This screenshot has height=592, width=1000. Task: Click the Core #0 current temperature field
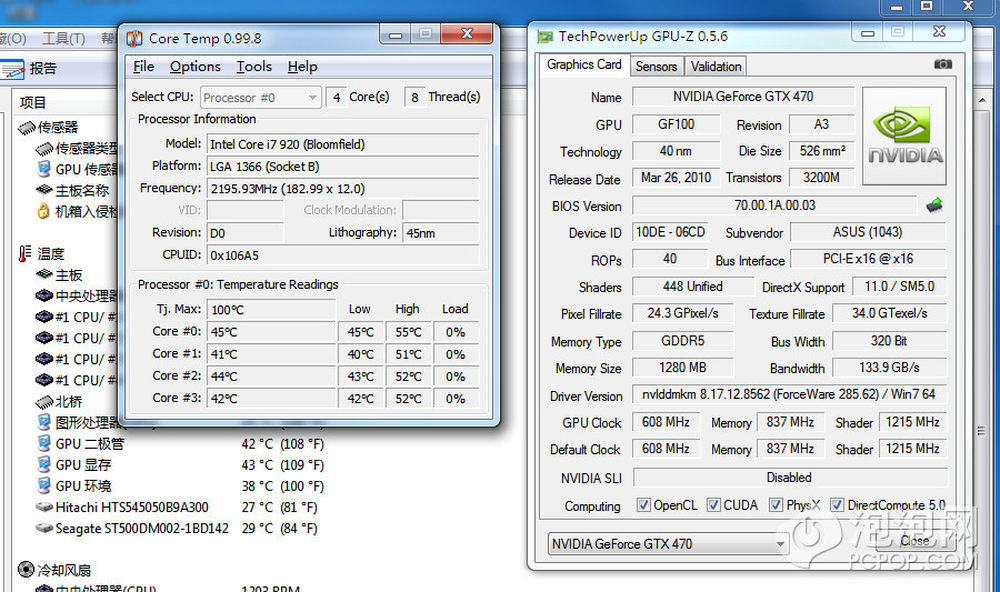click(x=271, y=332)
